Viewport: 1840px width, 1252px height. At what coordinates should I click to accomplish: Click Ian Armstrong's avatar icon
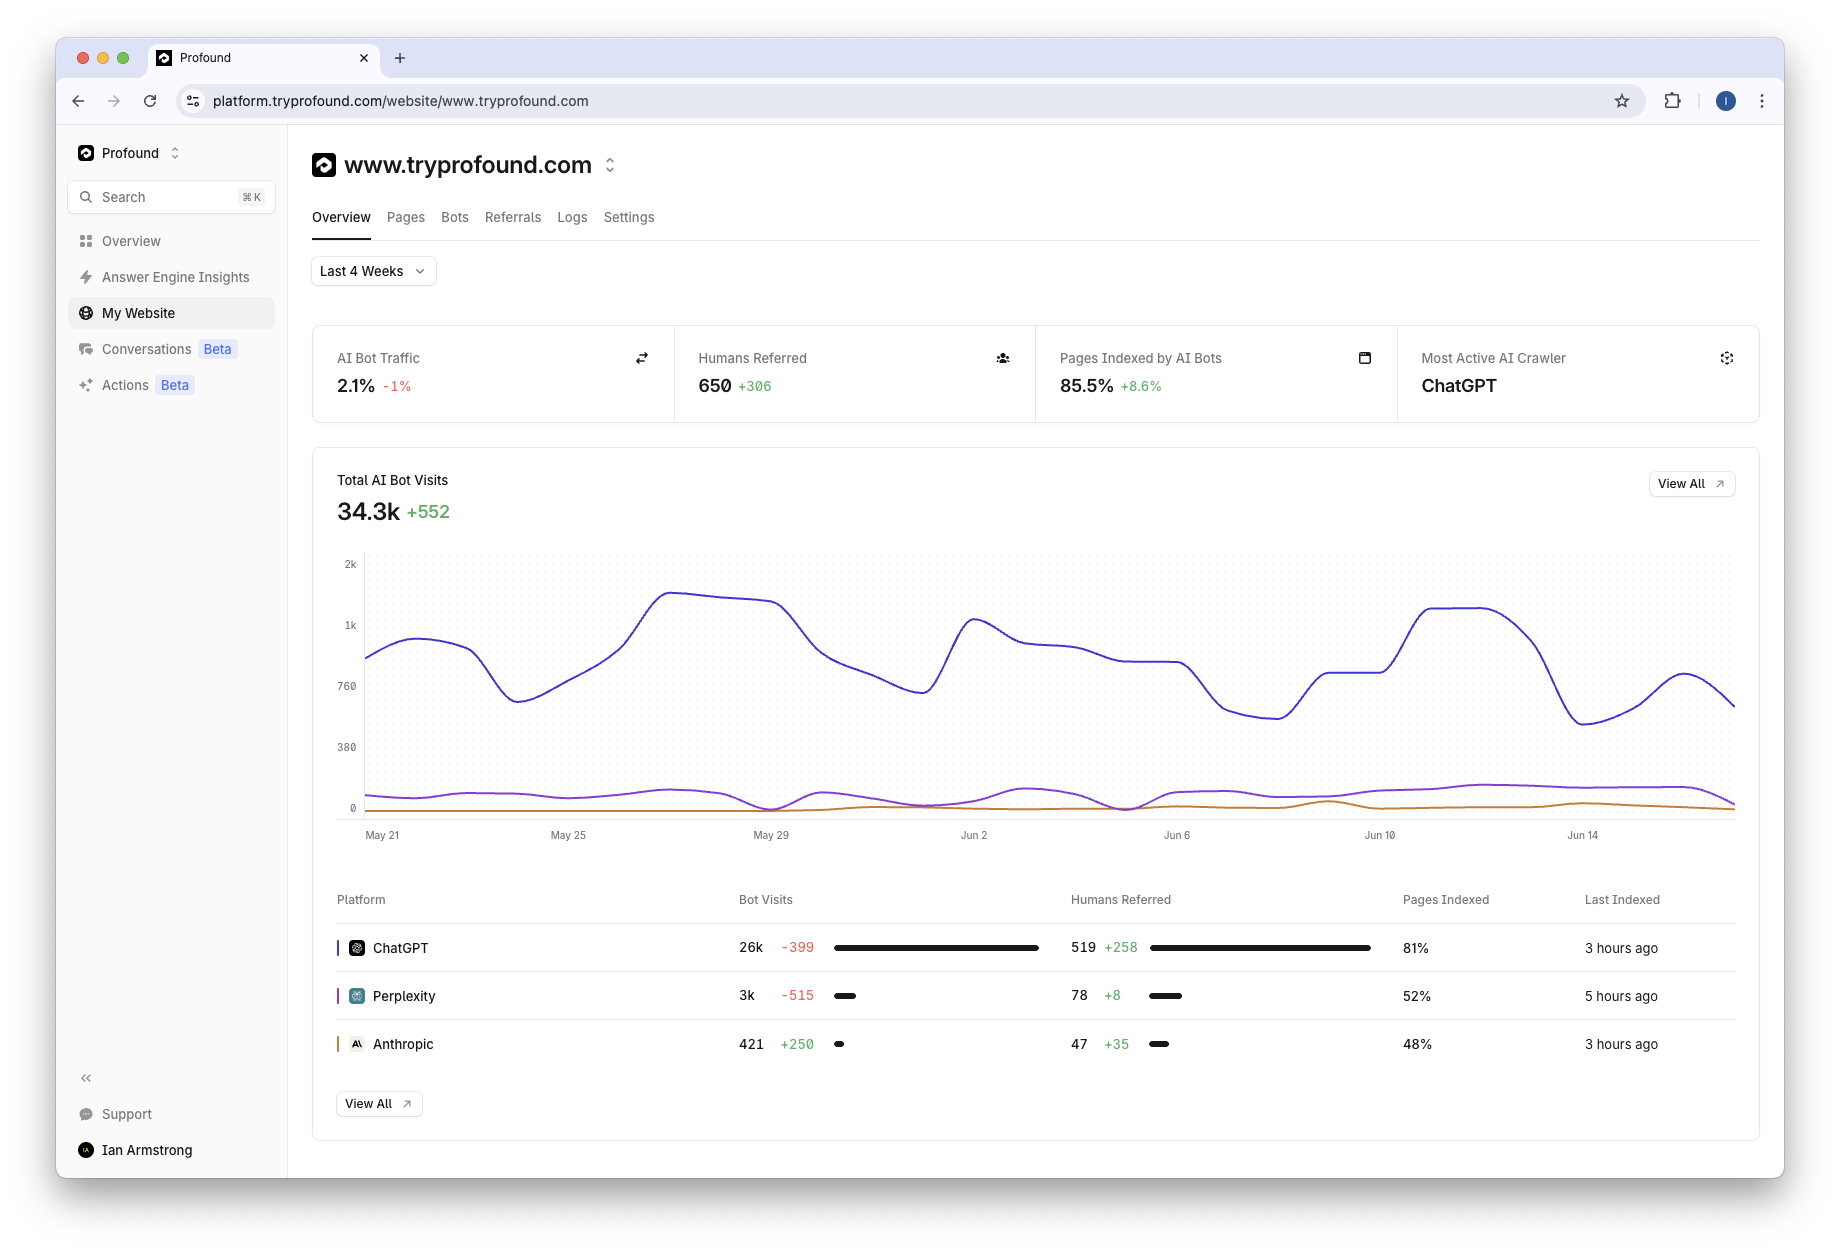[86, 1150]
